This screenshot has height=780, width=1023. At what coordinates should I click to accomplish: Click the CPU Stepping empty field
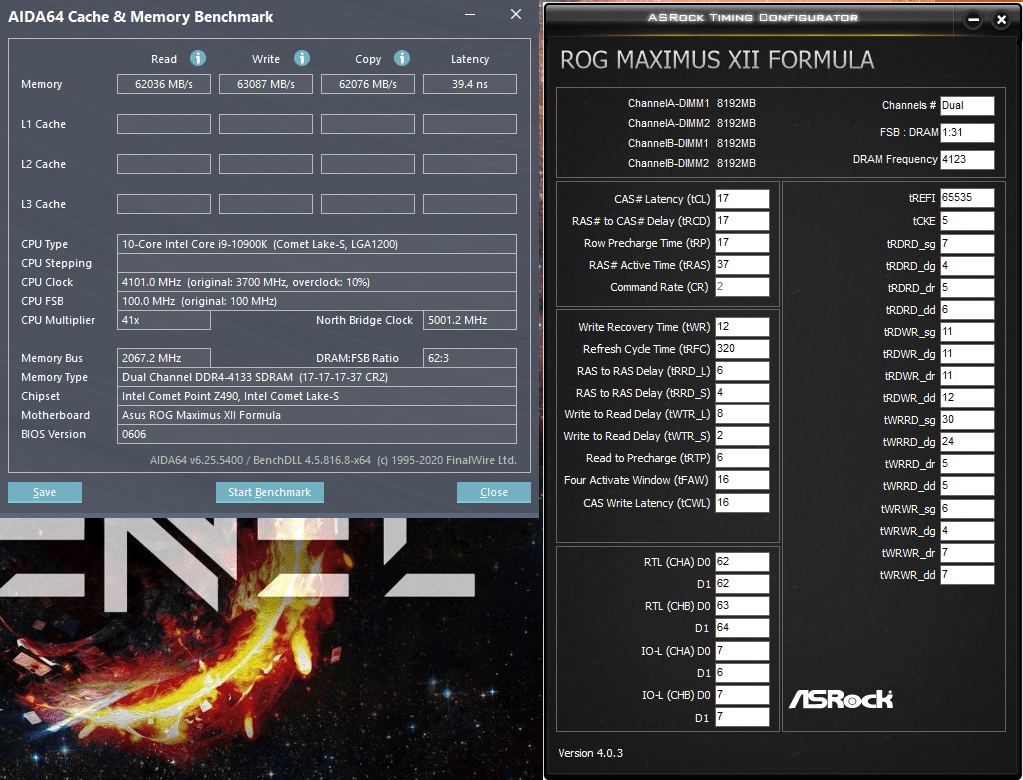pyautogui.click(x=316, y=263)
